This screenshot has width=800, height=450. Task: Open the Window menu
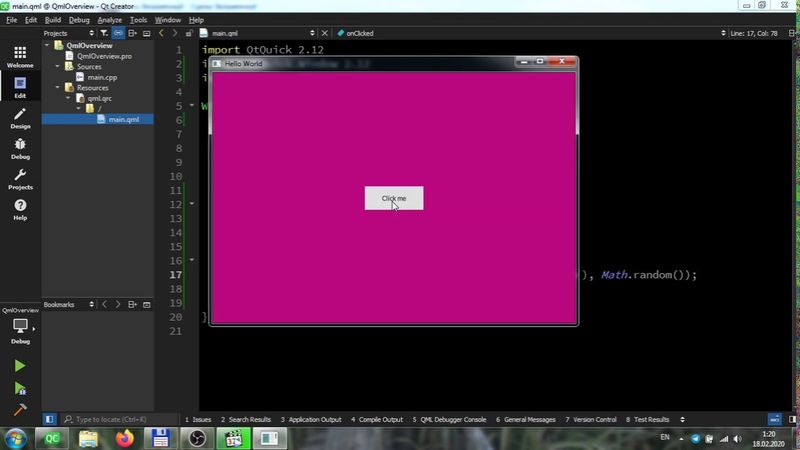pos(168,20)
